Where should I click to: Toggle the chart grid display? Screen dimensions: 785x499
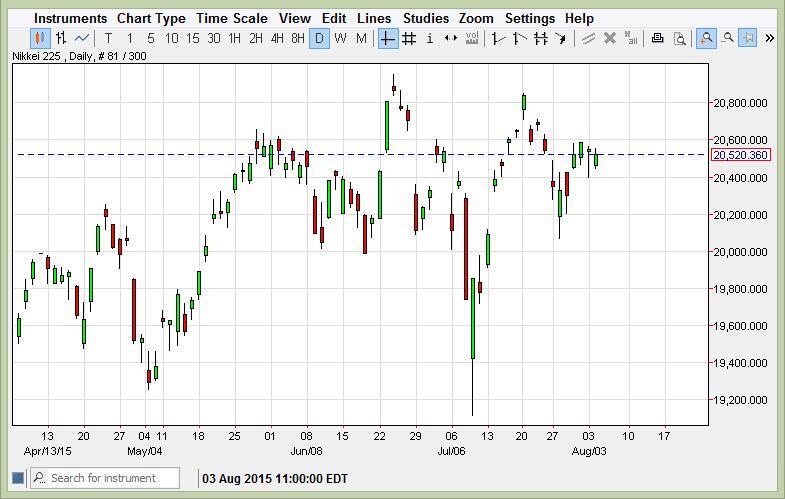pos(409,38)
